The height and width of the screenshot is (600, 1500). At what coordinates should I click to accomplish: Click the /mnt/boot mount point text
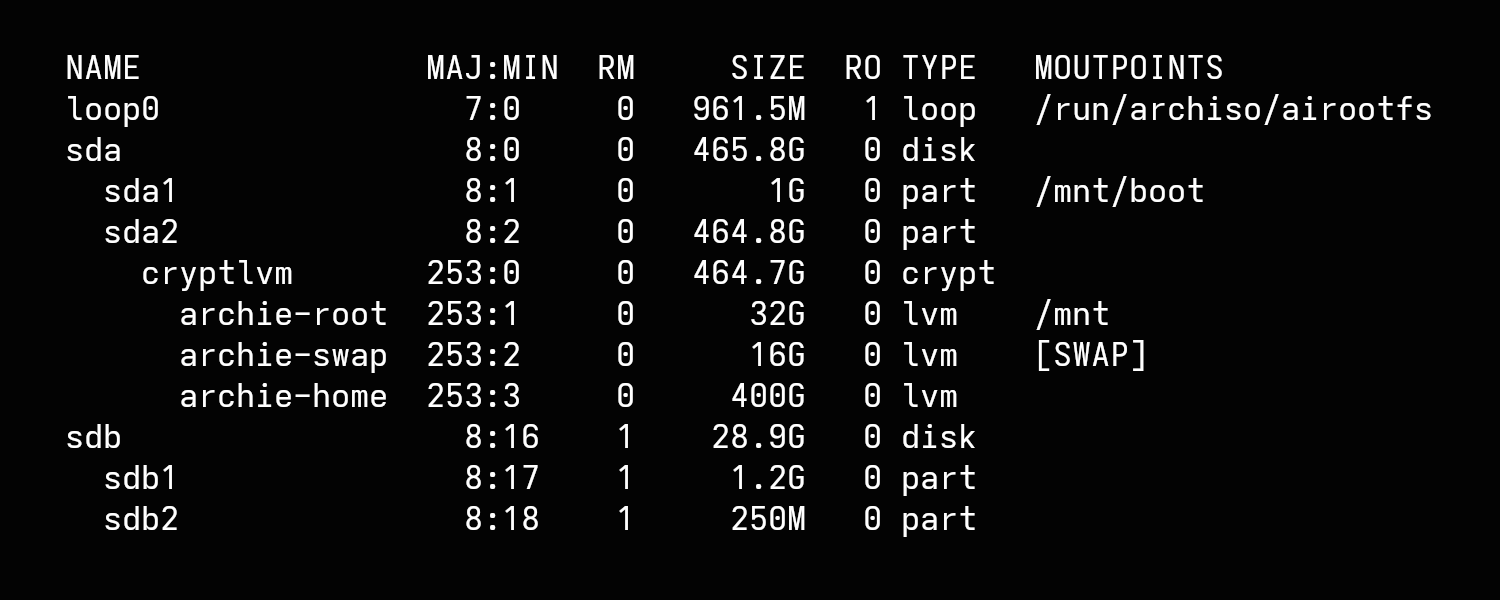pyautogui.click(x=1119, y=191)
